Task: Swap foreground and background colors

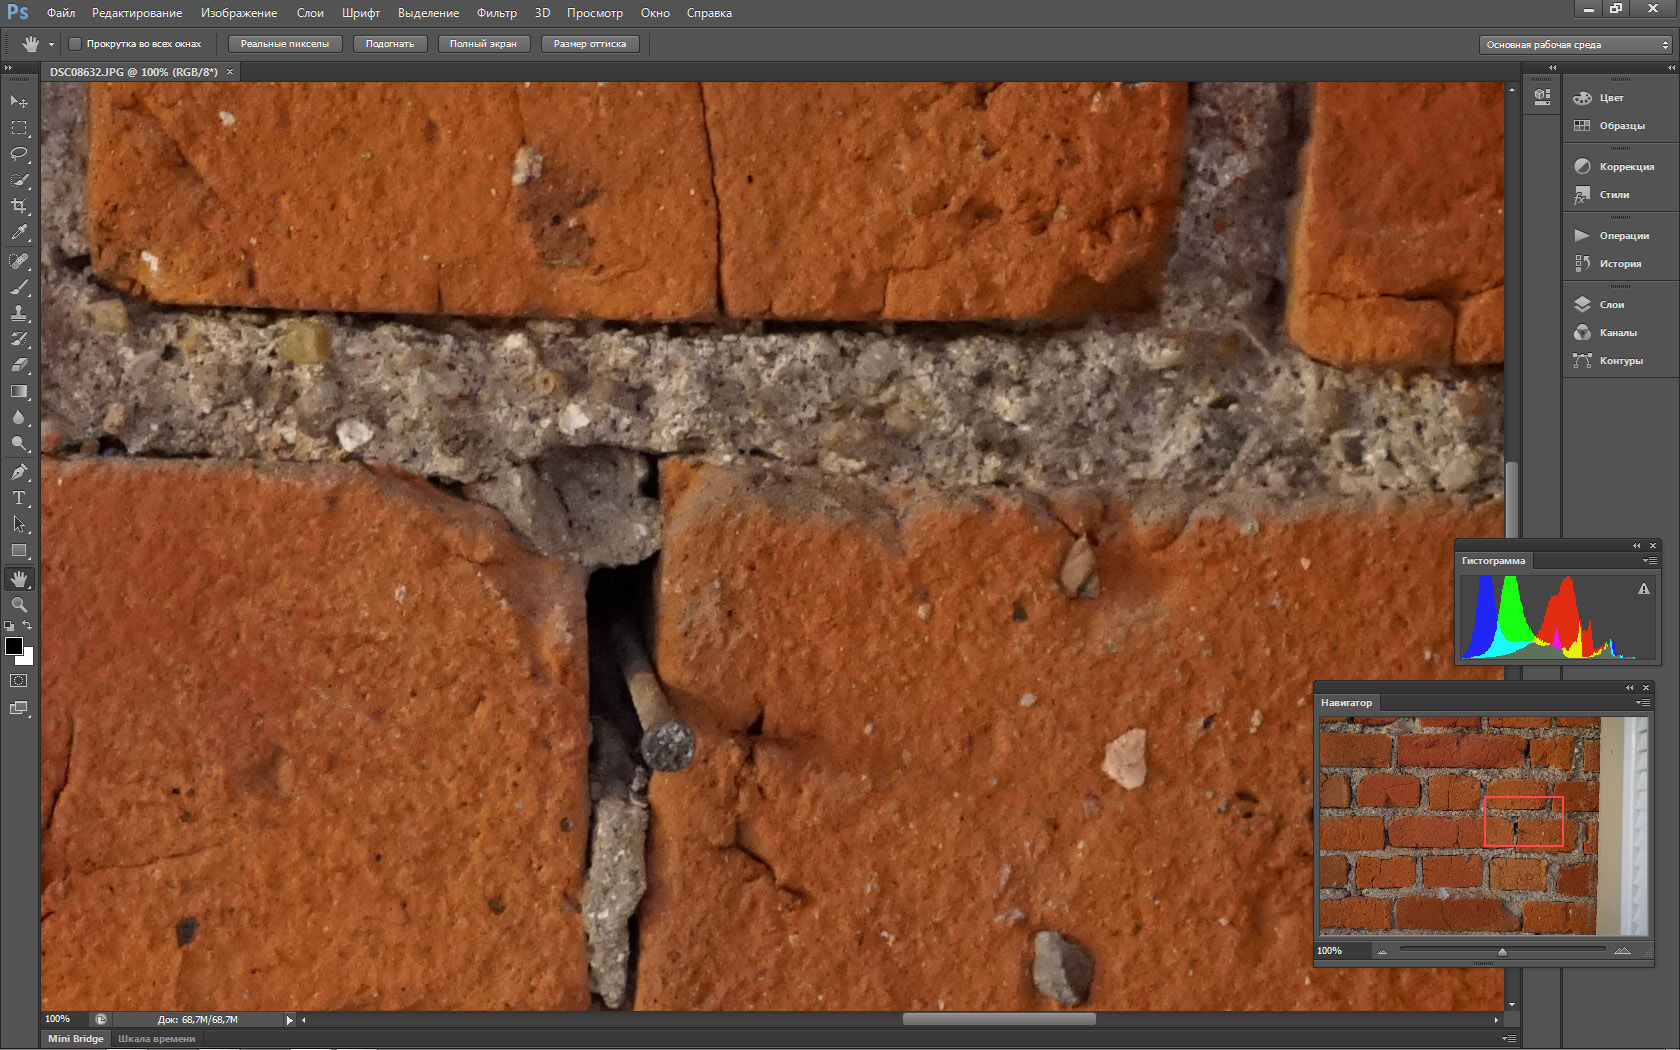Action: pyautogui.click(x=28, y=626)
